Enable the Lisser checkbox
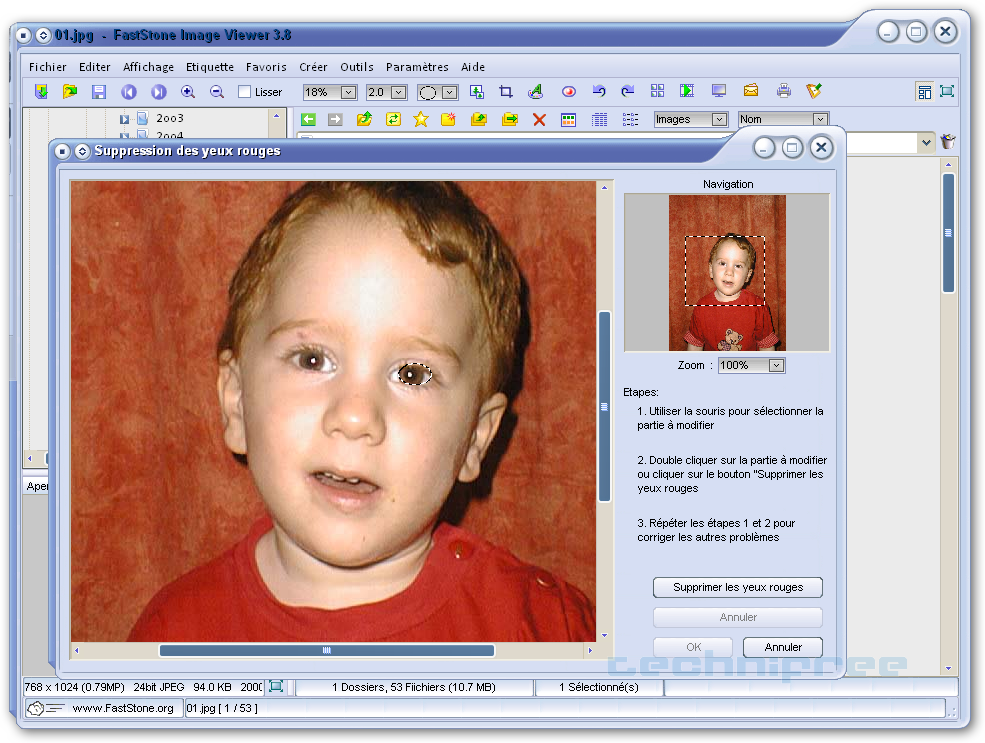 pyautogui.click(x=245, y=92)
